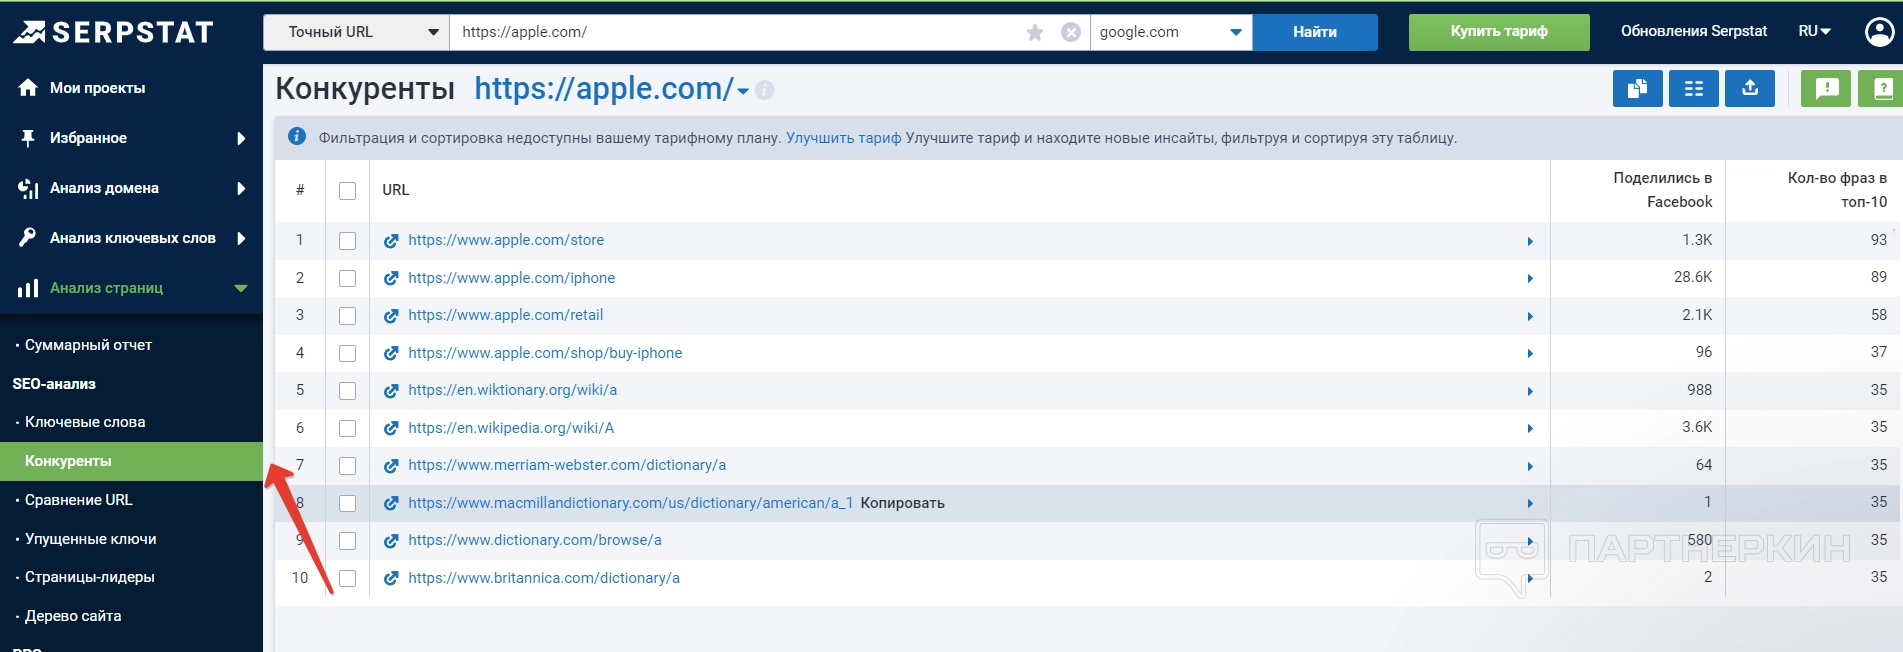Expand row arrow for apple.com/iphone
The width and height of the screenshot is (1903, 652).
(x=1530, y=278)
